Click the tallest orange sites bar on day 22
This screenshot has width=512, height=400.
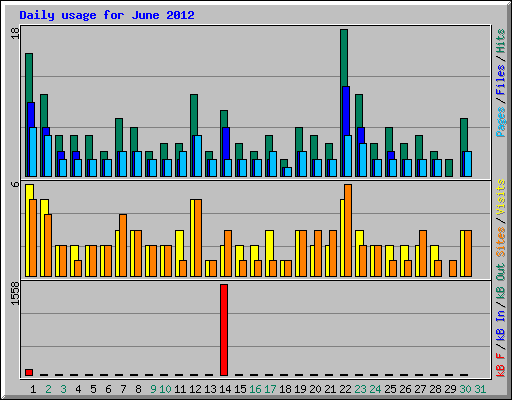pyautogui.click(x=348, y=230)
